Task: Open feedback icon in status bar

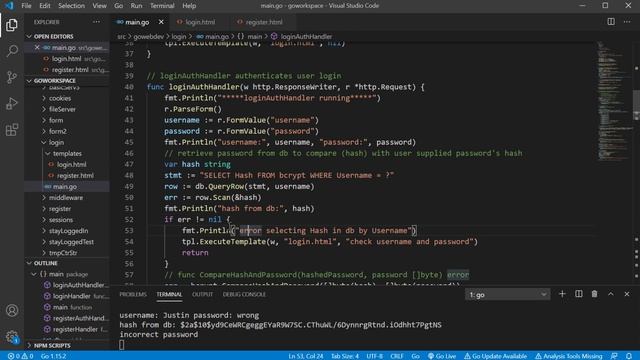Action: pos(614,356)
